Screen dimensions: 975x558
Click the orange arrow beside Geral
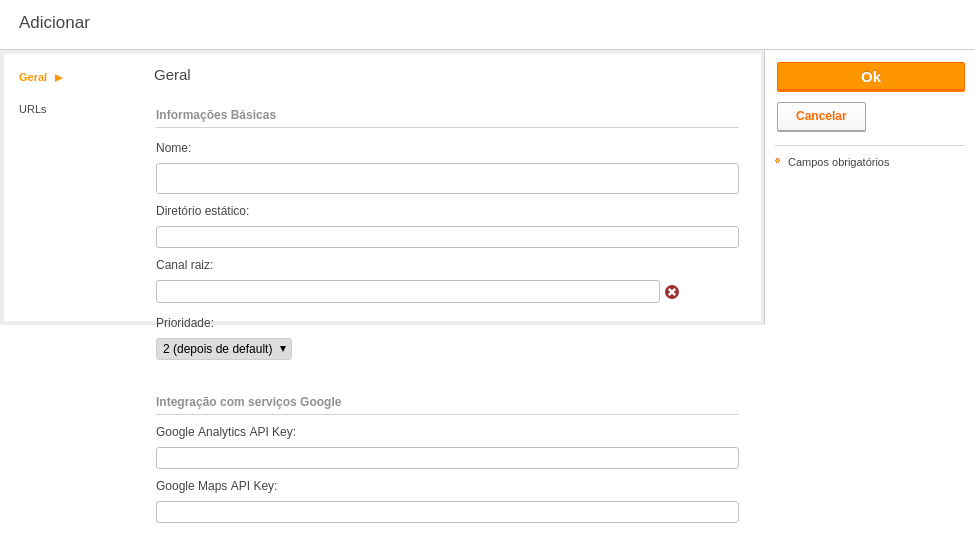pyautogui.click(x=58, y=78)
